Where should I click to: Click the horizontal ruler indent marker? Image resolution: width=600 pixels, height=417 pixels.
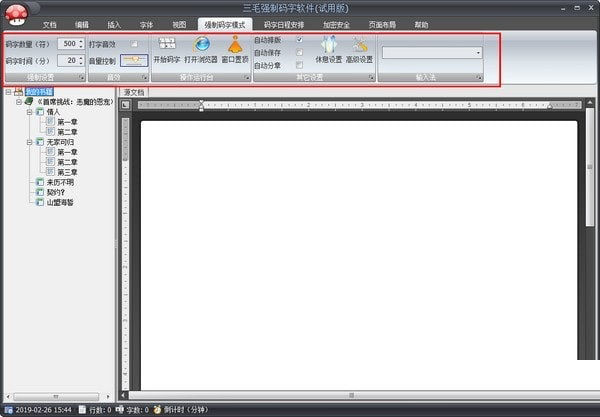click(201, 104)
